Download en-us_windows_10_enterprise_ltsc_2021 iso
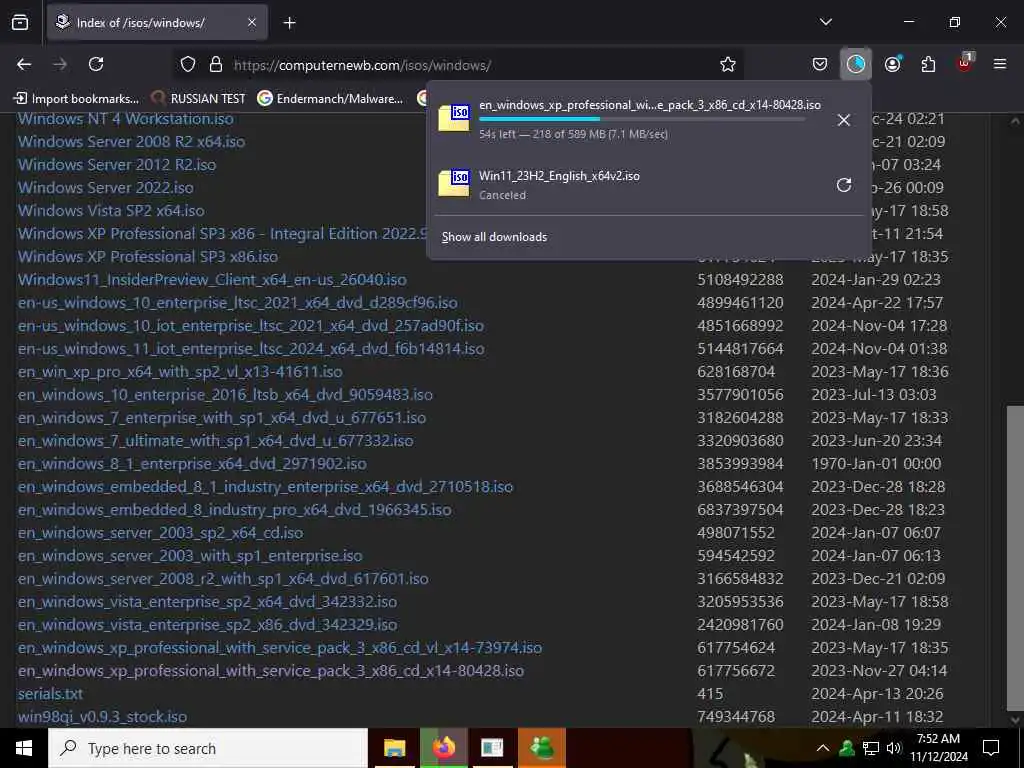This screenshot has height=768, width=1024. tap(238, 302)
